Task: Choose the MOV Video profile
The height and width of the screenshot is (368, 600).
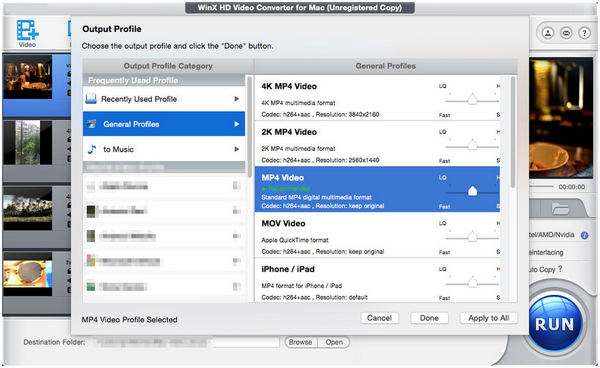Action: [x=377, y=235]
